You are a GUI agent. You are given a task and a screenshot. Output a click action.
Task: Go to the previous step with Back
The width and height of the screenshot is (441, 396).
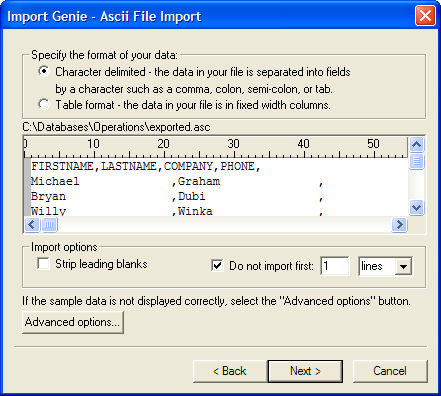(230, 371)
